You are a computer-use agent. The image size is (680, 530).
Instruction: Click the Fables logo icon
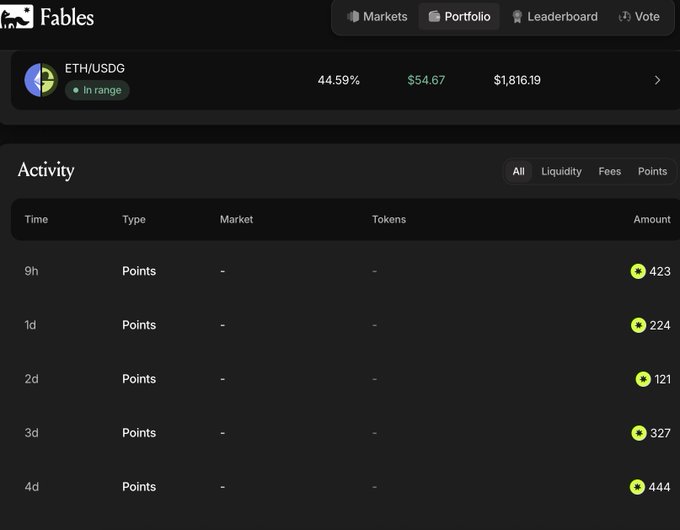pyautogui.click(x=16, y=16)
